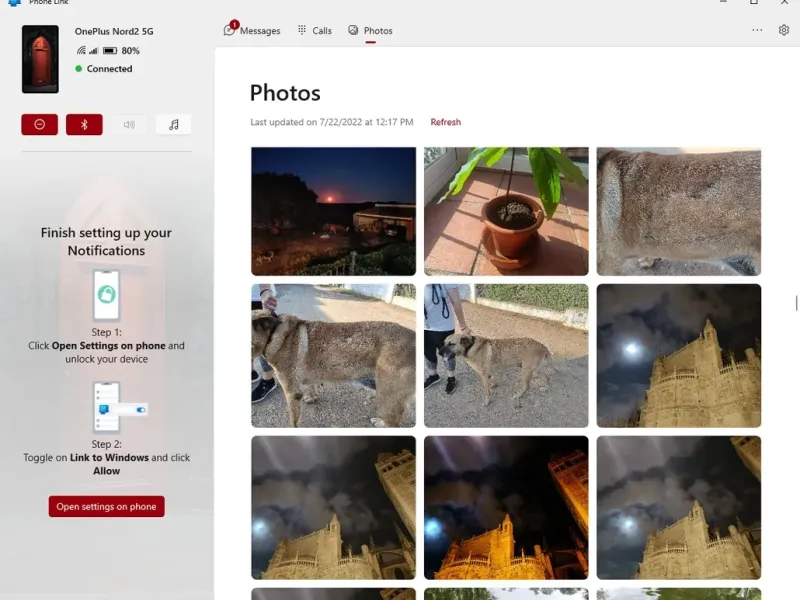Maximize the Phone Link window
The height and width of the screenshot is (600, 800).
click(x=754, y=2)
